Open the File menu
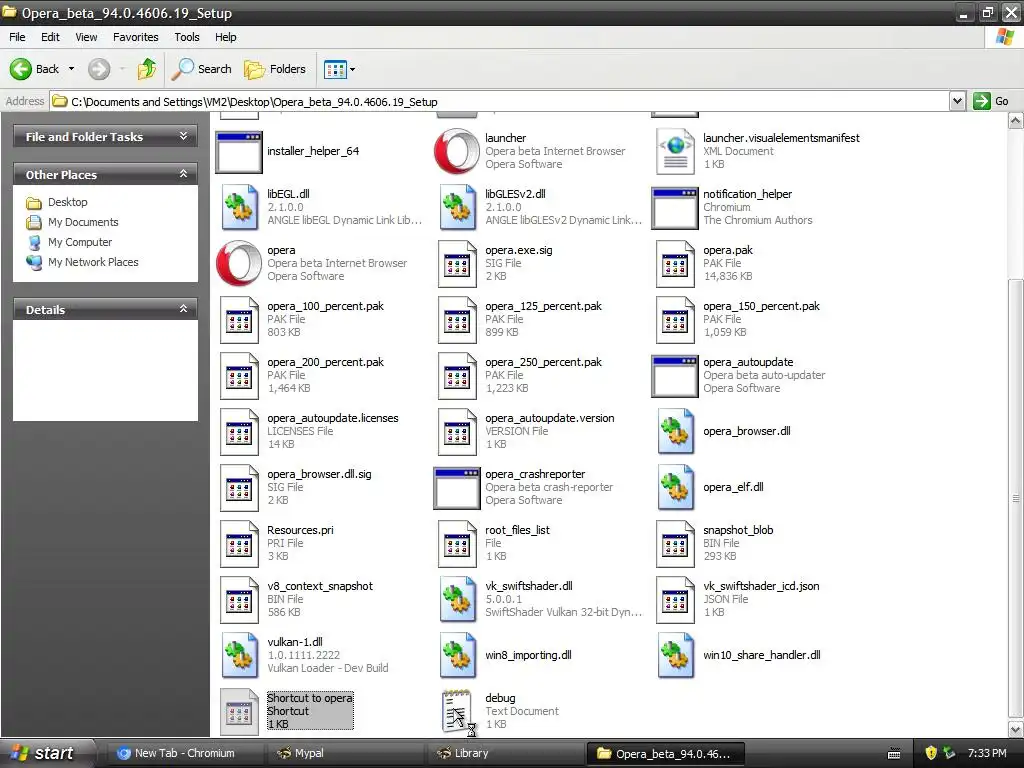The height and width of the screenshot is (768, 1024). [x=18, y=37]
